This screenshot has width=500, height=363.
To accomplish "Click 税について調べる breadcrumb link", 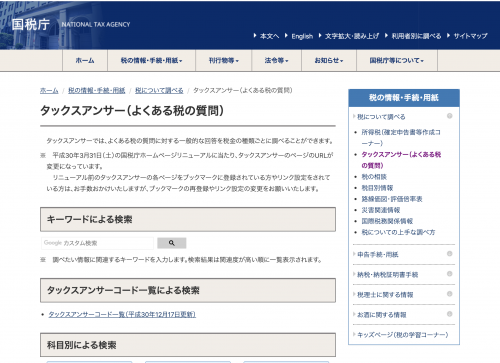I will click(x=159, y=90).
